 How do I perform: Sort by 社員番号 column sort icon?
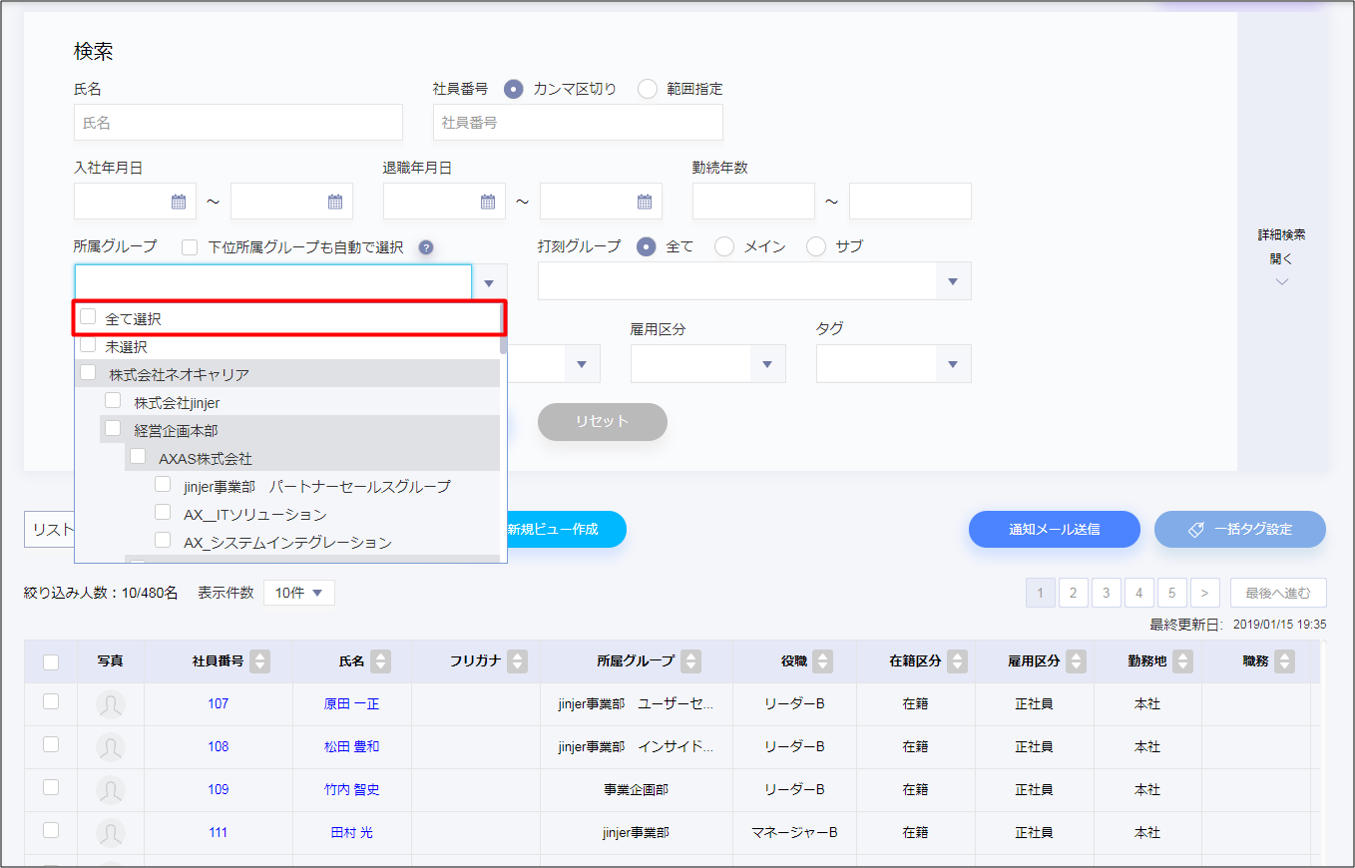[x=260, y=661]
